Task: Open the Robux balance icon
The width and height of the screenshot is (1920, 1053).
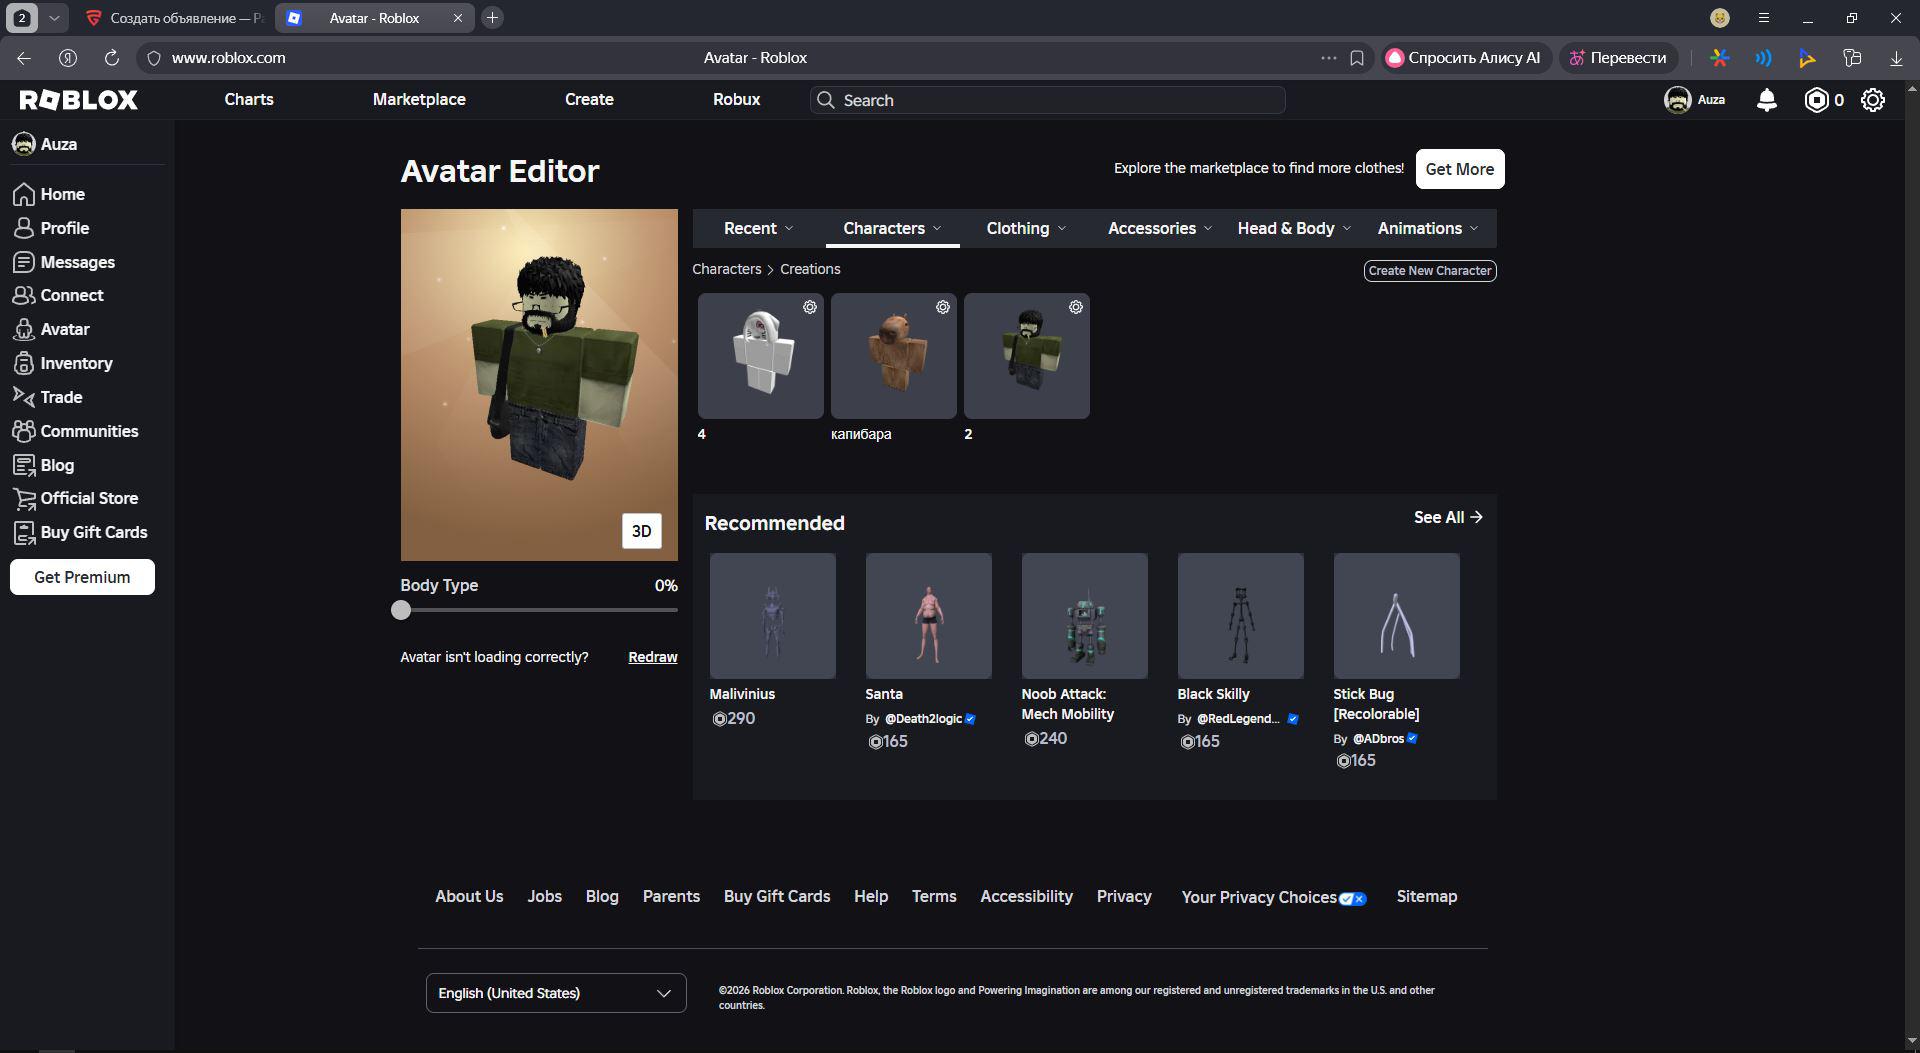Action: coord(1816,100)
